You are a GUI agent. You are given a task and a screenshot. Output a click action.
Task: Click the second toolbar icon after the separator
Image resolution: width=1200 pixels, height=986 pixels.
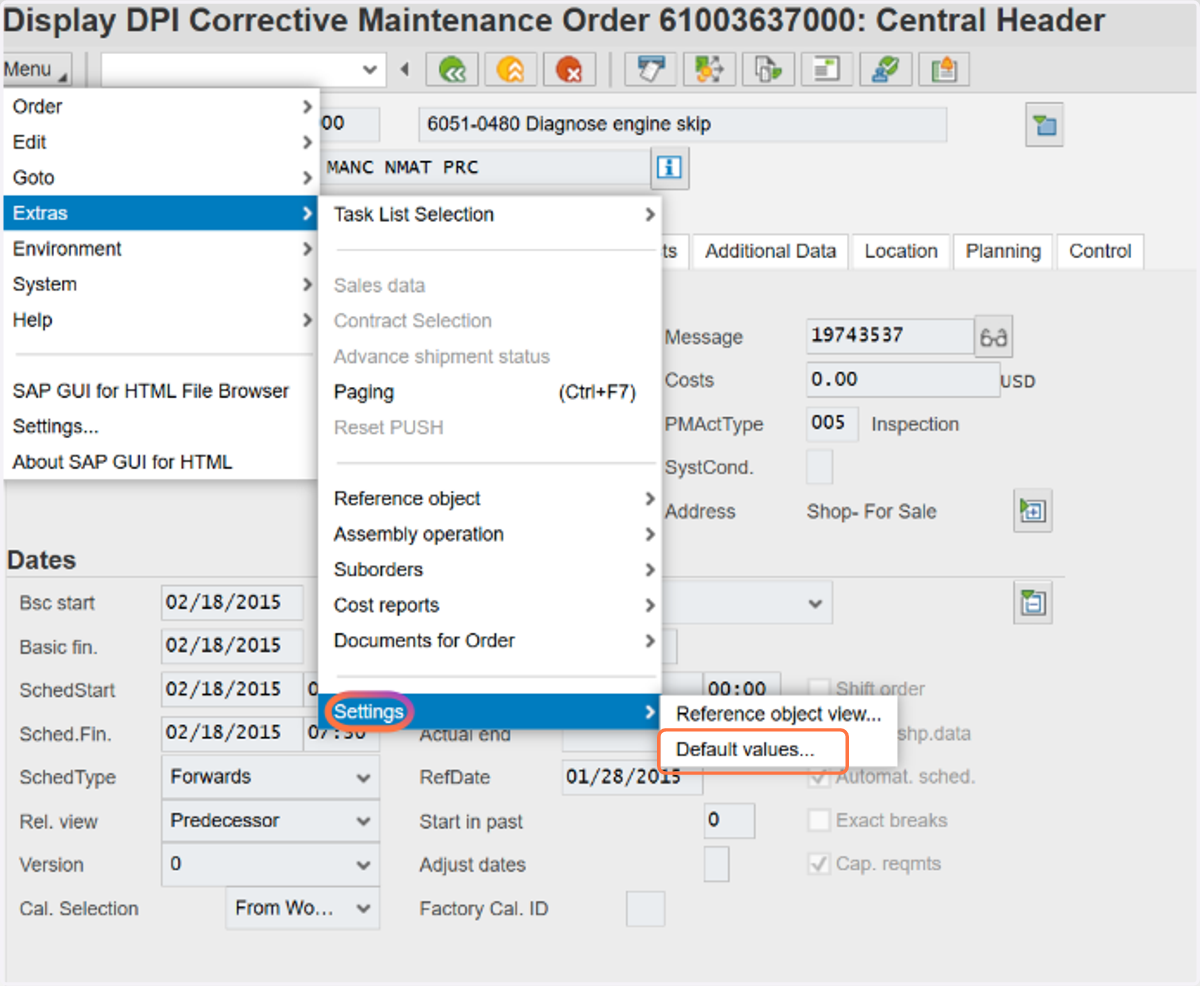click(x=709, y=70)
